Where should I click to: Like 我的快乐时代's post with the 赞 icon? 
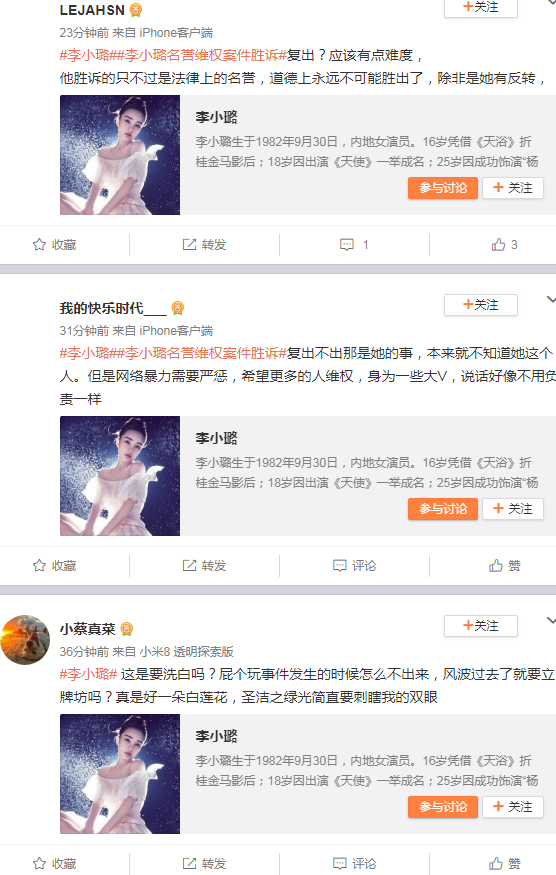pos(496,566)
